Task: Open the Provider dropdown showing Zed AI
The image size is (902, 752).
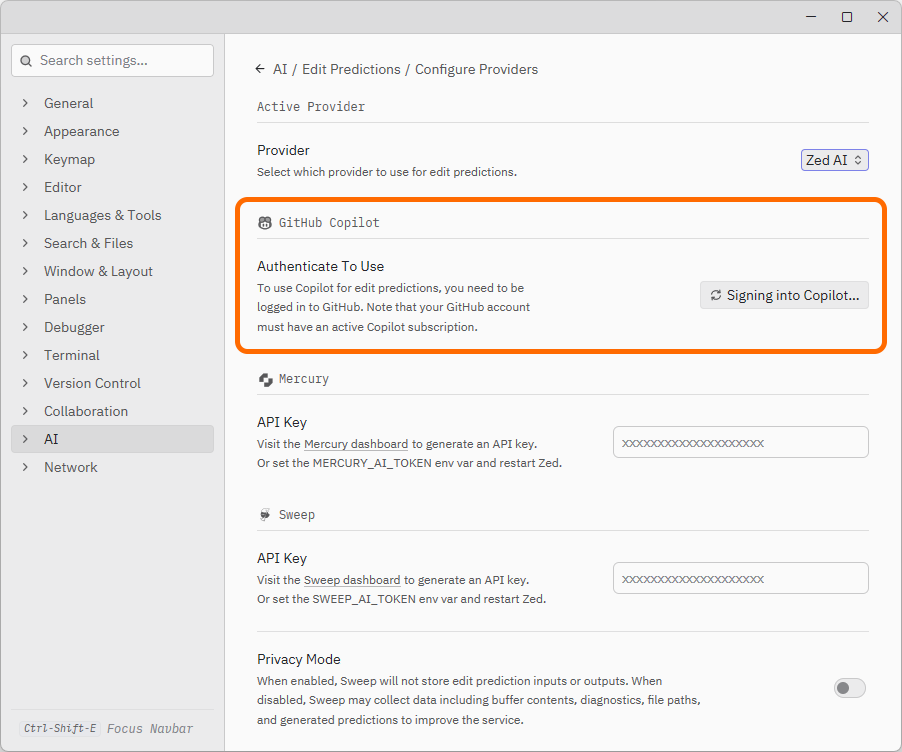Action: click(x=834, y=160)
